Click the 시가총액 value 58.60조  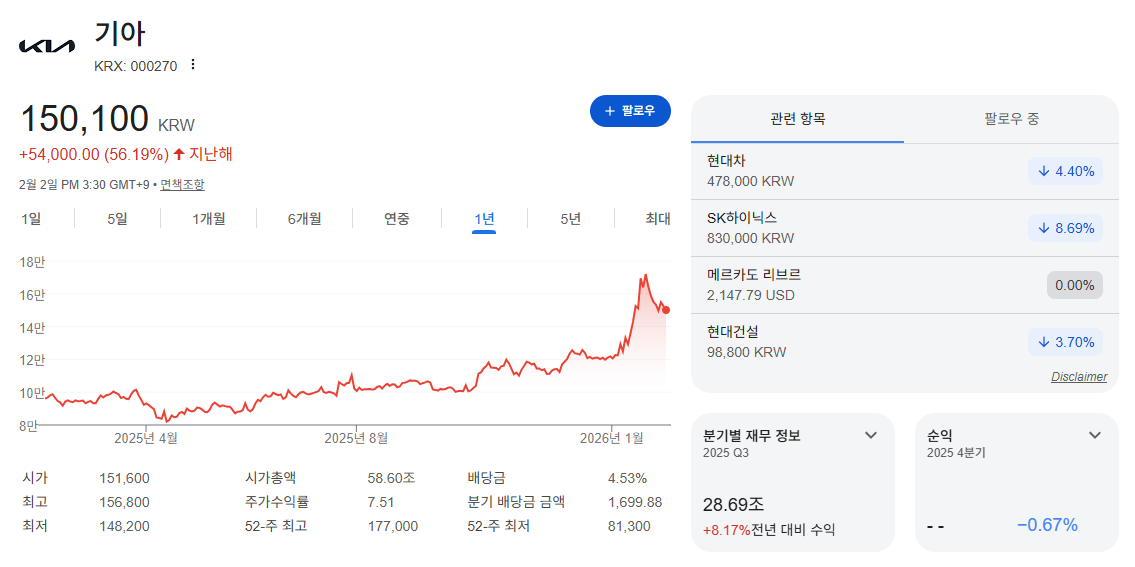point(391,478)
